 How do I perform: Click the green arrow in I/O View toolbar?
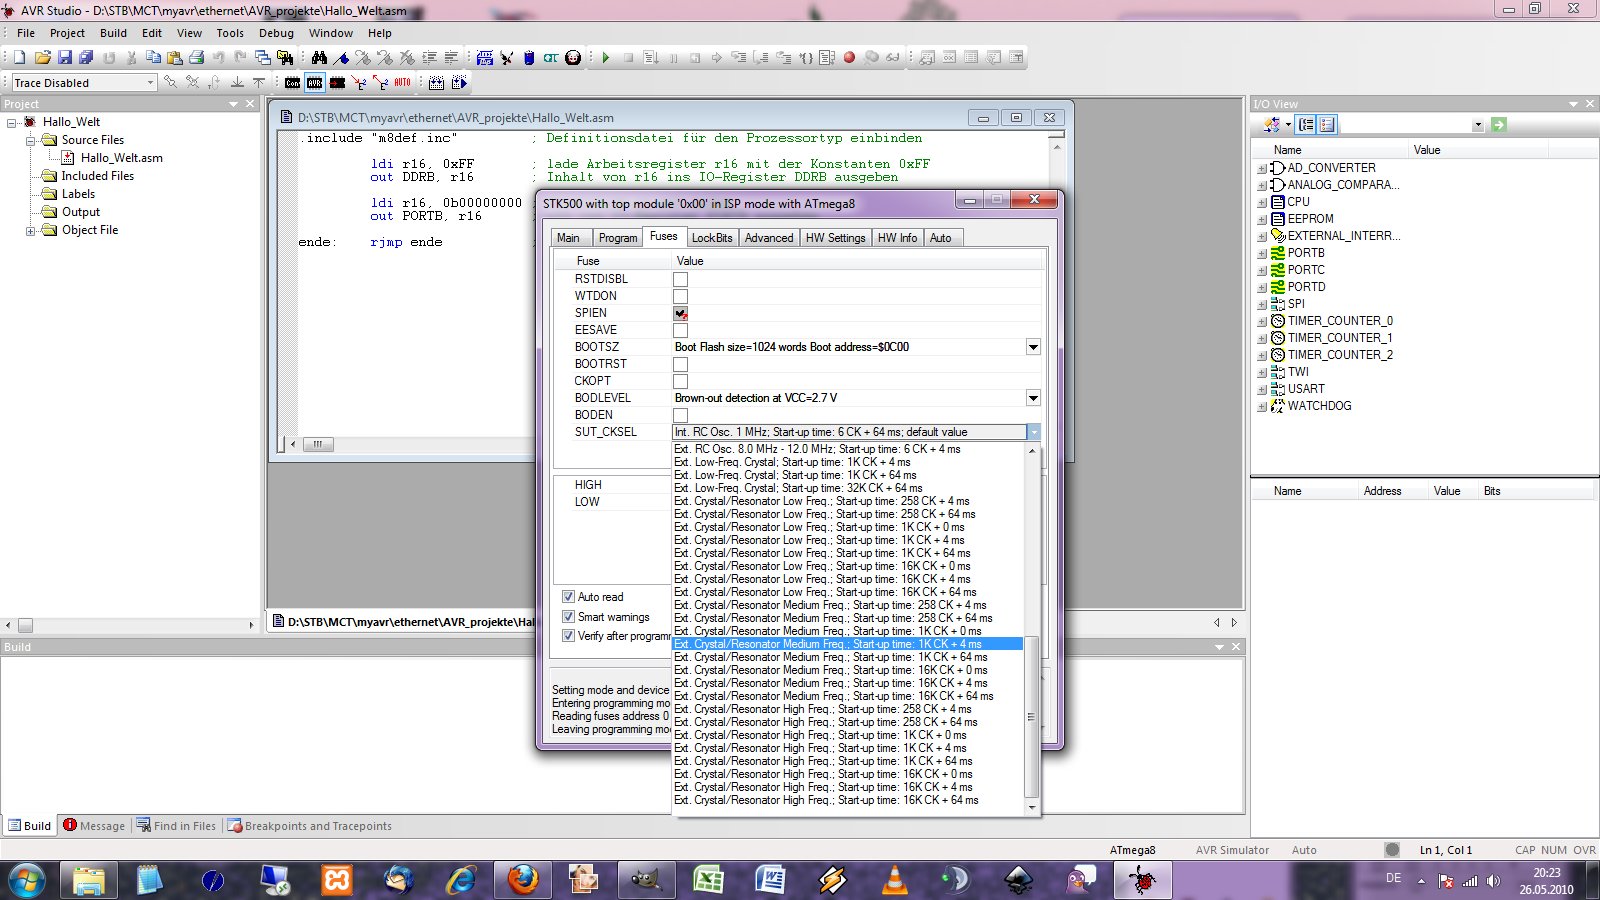point(1498,125)
